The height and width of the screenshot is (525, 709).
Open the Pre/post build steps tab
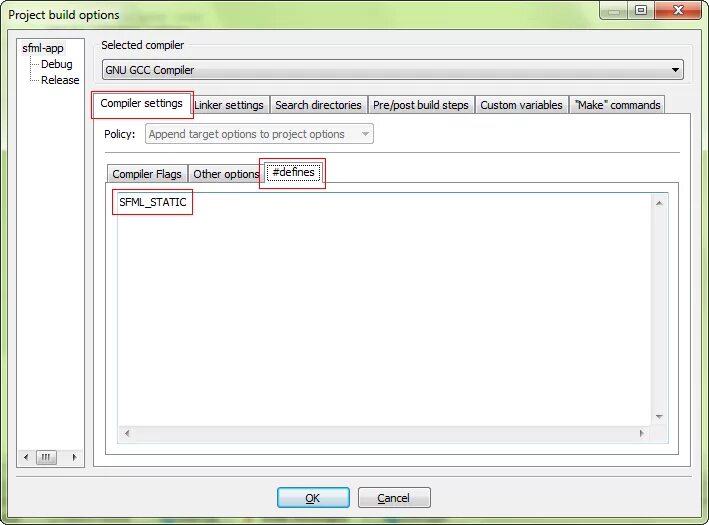pos(421,105)
